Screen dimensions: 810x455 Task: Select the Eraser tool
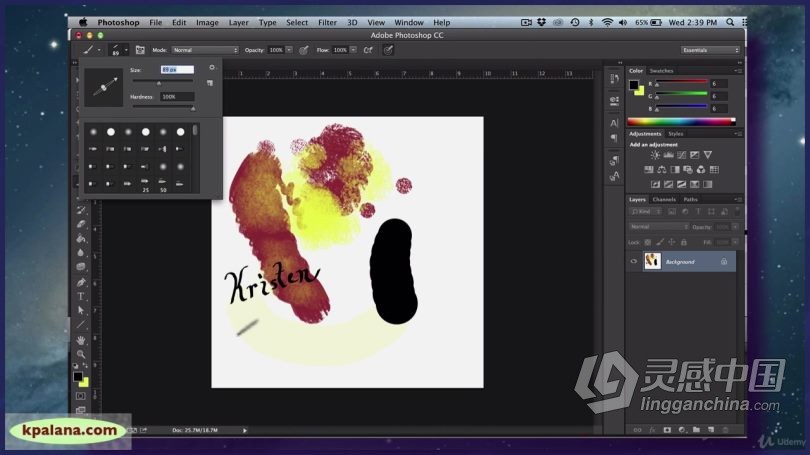coord(81,224)
